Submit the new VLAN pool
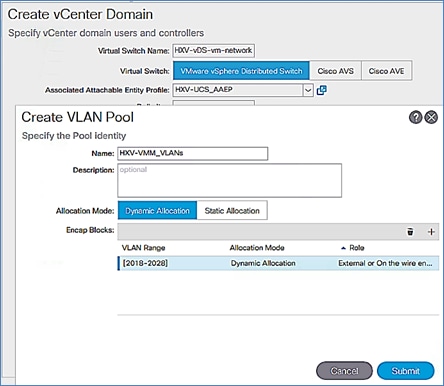The height and width of the screenshot is (386, 444). coord(405,371)
